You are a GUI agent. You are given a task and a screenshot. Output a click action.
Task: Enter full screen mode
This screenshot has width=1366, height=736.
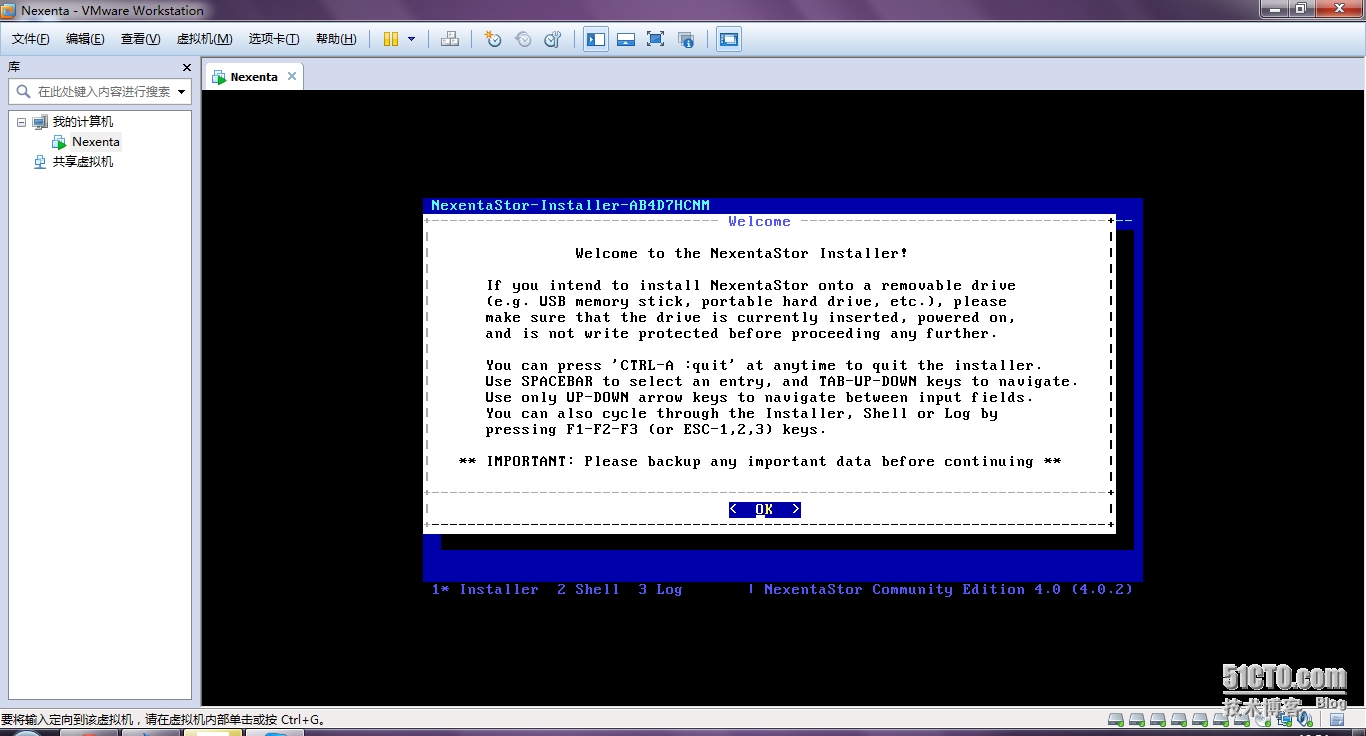pyautogui.click(x=656, y=39)
